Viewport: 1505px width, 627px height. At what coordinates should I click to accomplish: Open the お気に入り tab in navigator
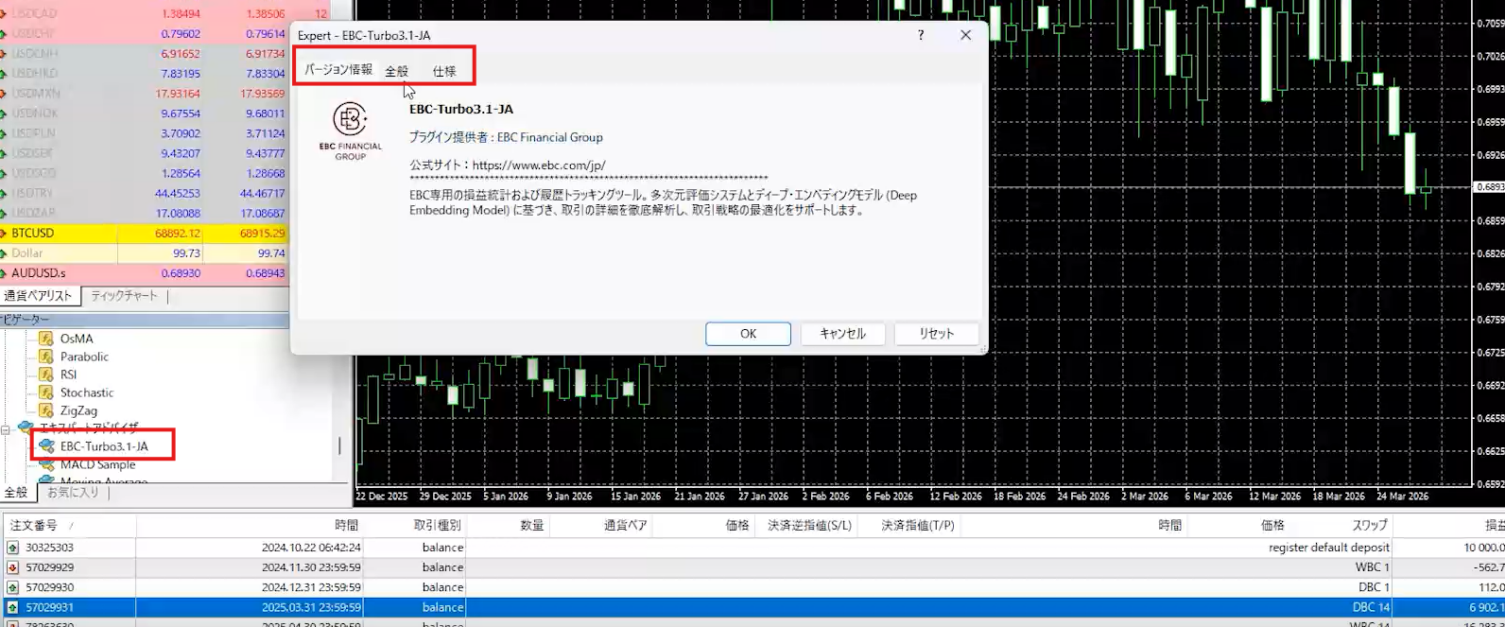72,492
